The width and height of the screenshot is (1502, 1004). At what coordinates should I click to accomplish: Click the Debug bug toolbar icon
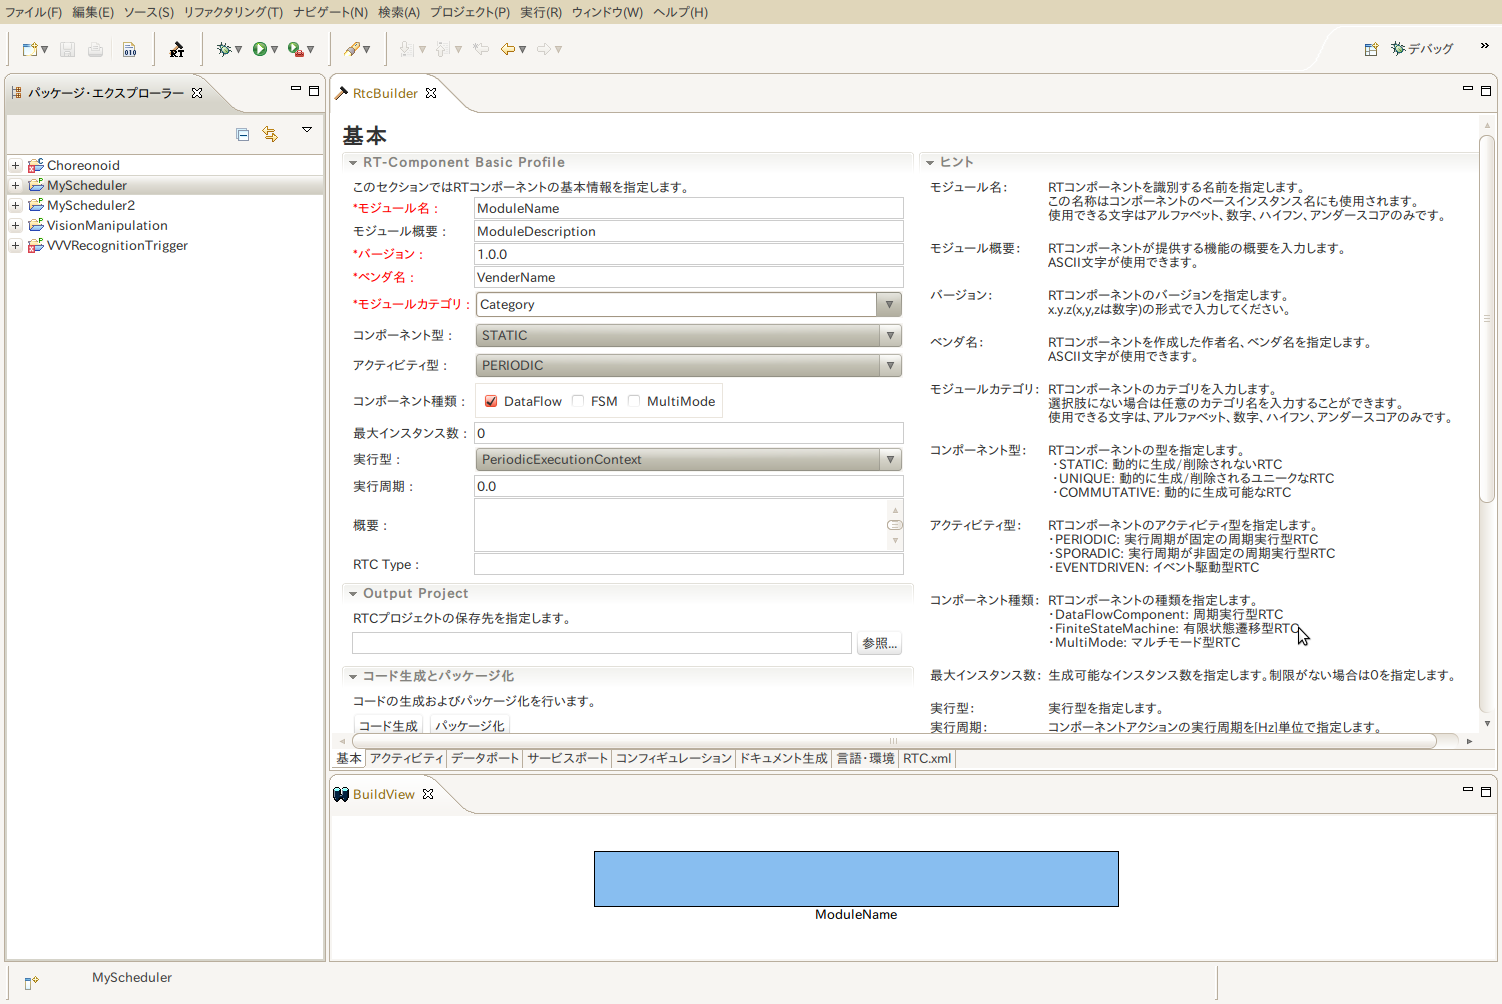click(x=224, y=49)
